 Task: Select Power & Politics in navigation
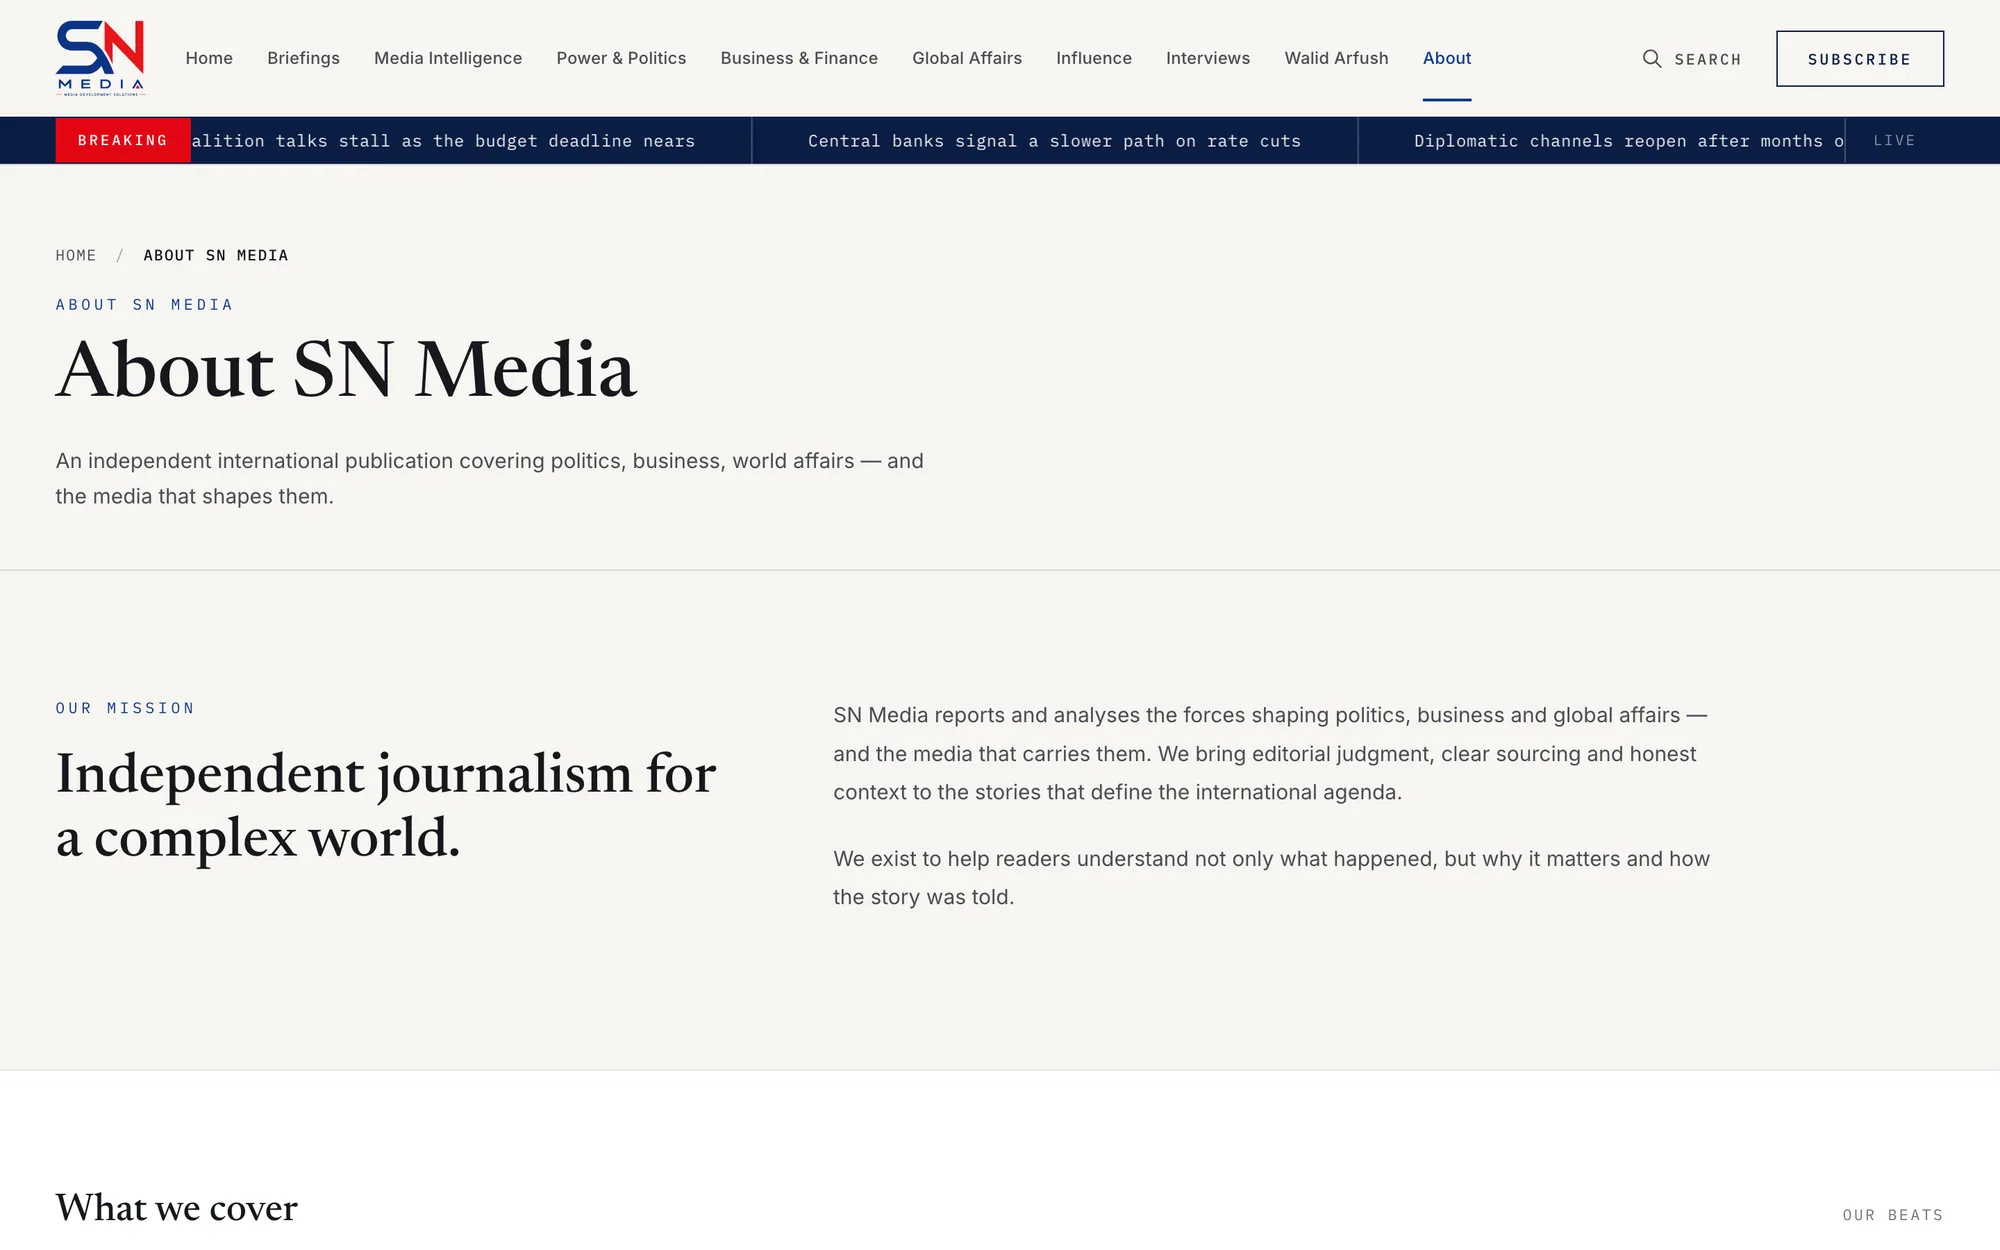(x=621, y=58)
